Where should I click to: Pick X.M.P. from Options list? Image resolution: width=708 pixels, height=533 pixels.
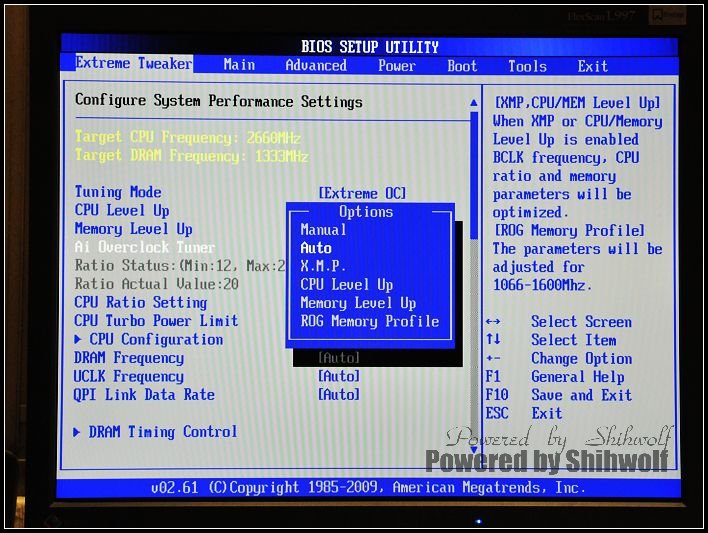coord(323,266)
